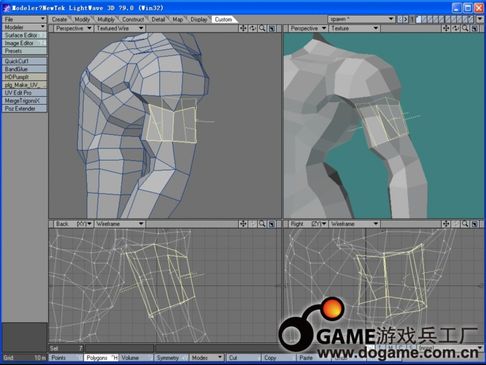Viewport: 486px width, 365px height.
Task: Click zoom magnifier in the Back viewport
Action: click(x=262, y=224)
